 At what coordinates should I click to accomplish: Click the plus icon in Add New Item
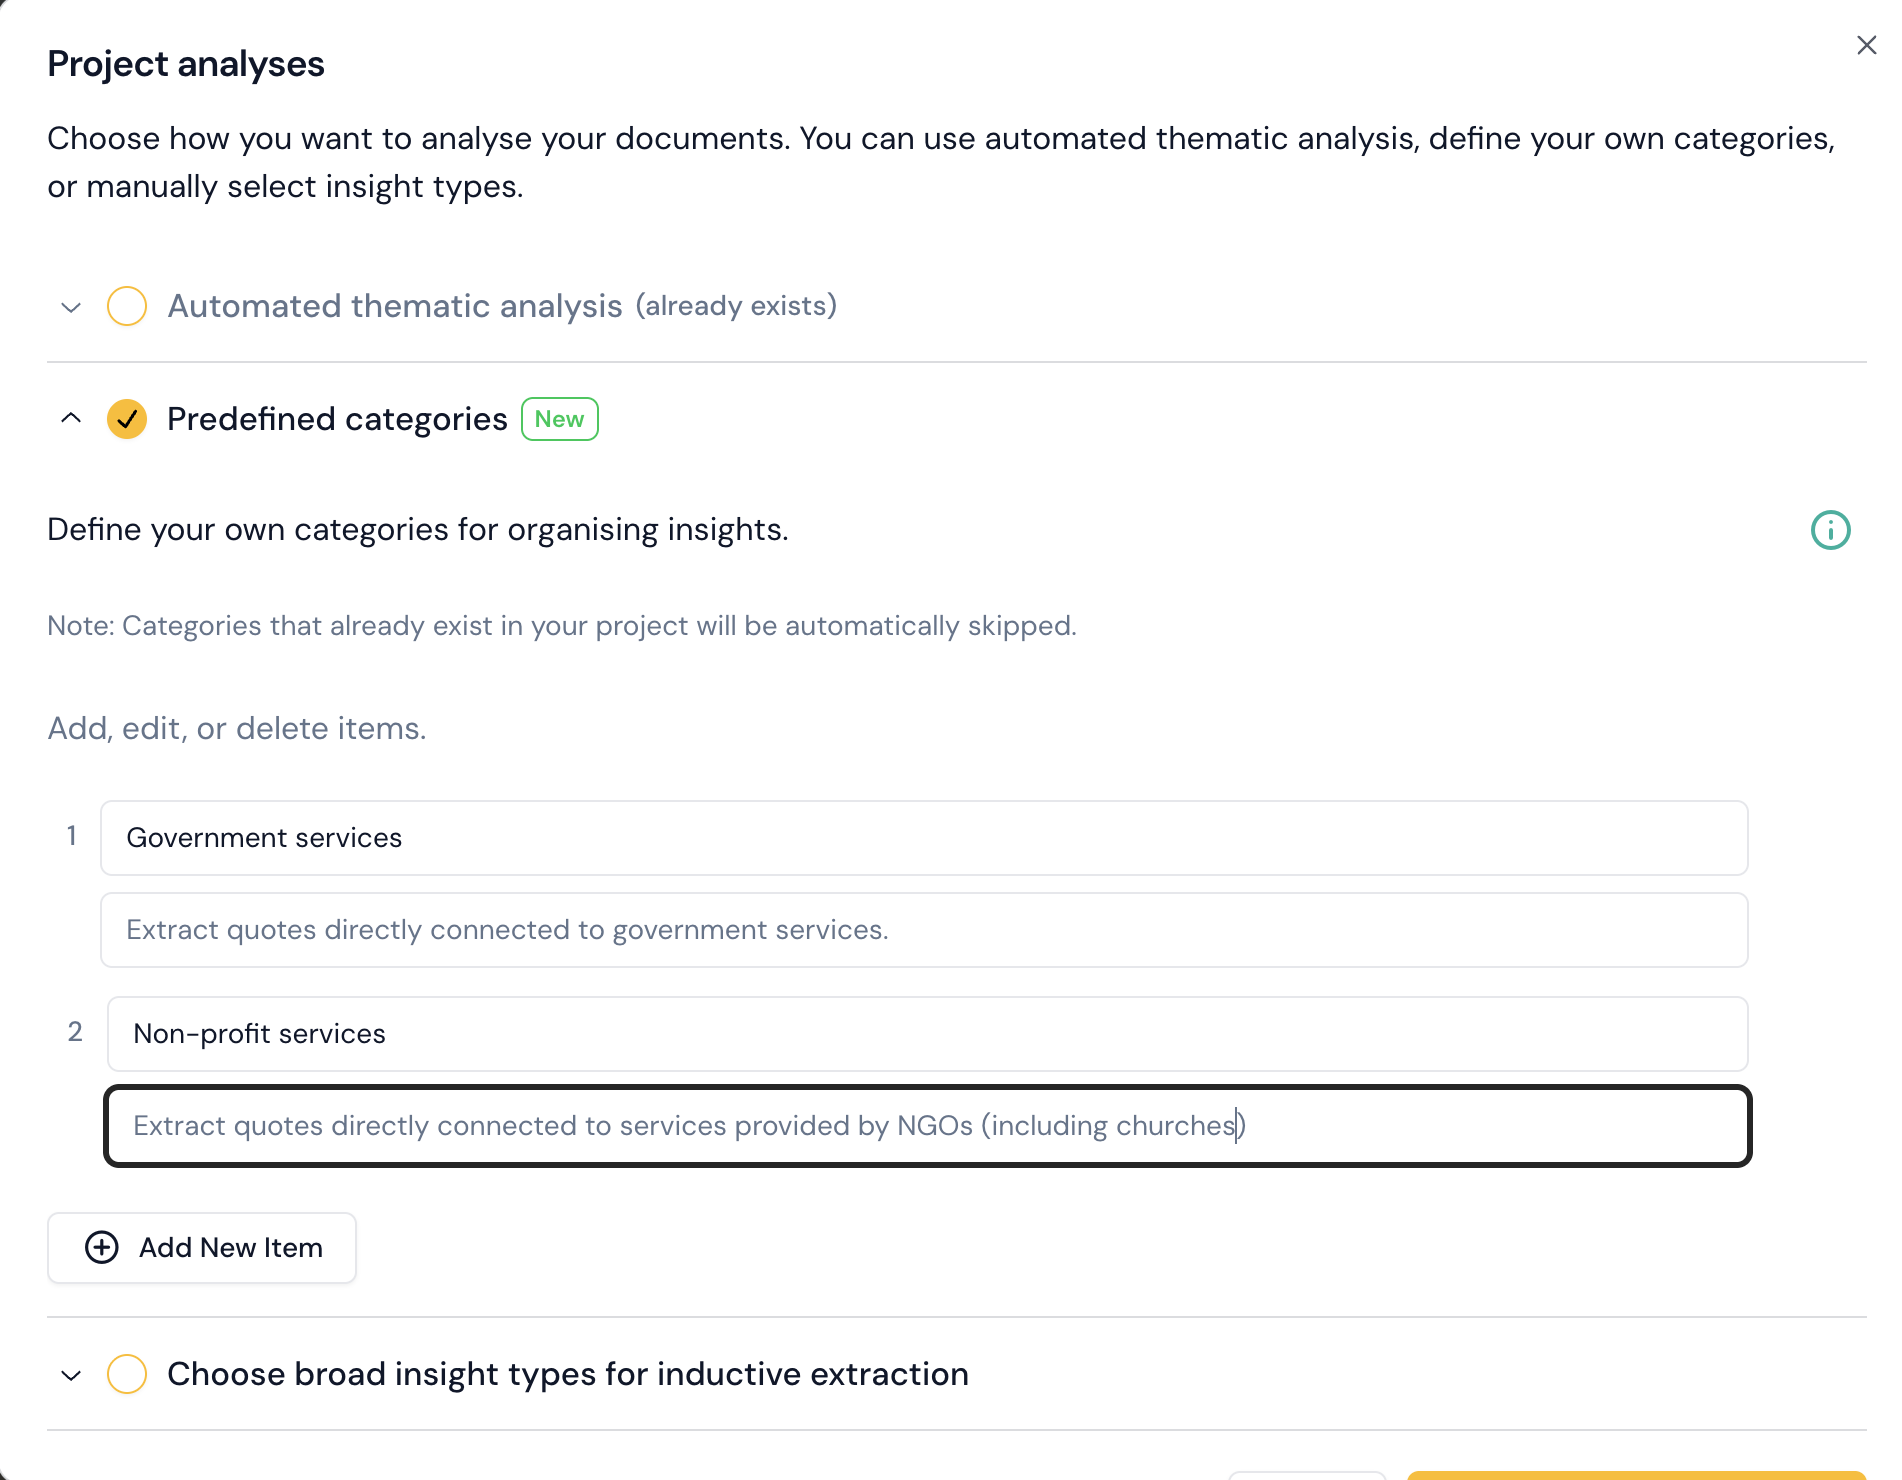(102, 1247)
